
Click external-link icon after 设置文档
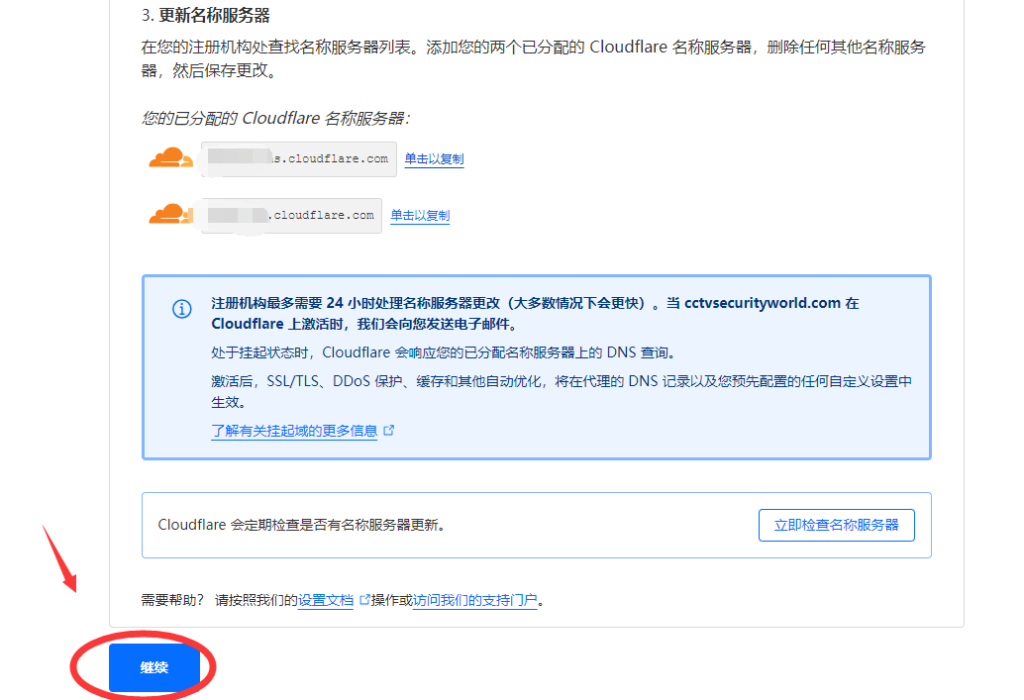(364, 599)
